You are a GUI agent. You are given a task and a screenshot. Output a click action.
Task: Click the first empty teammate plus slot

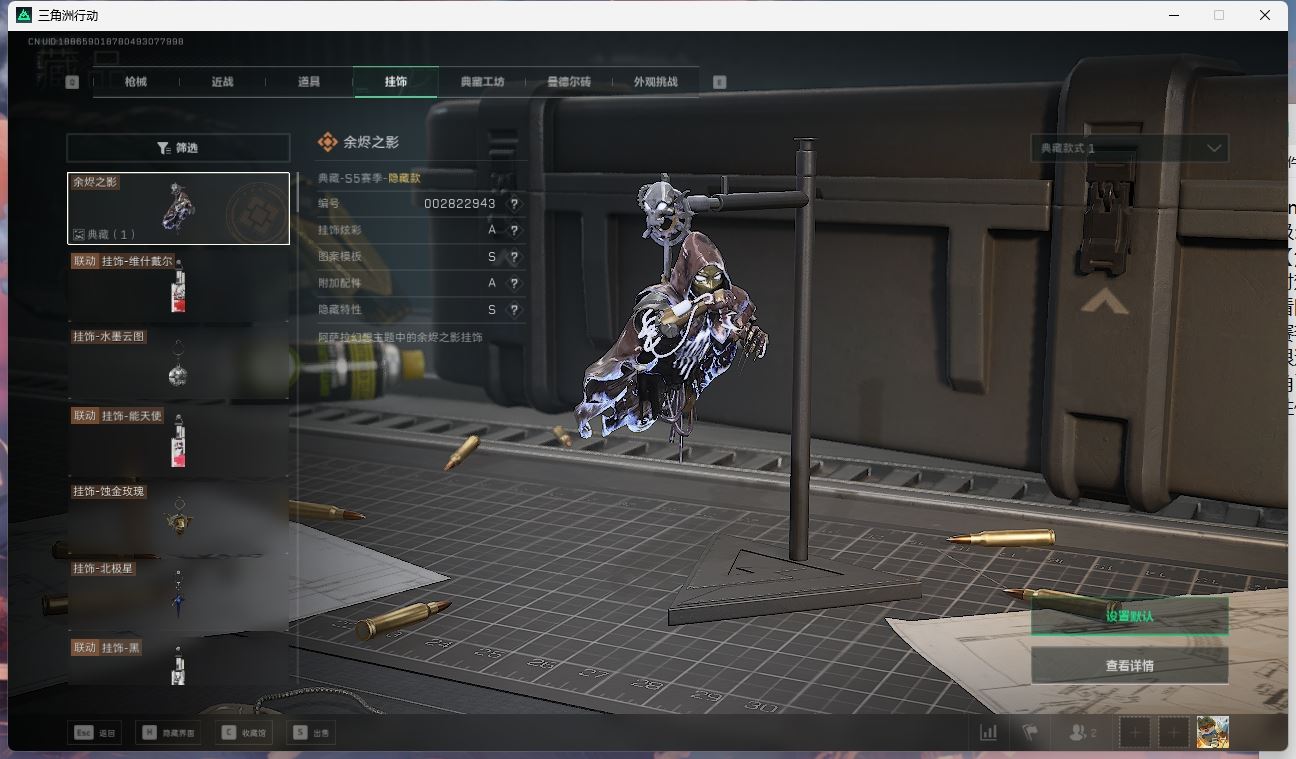1135,733
